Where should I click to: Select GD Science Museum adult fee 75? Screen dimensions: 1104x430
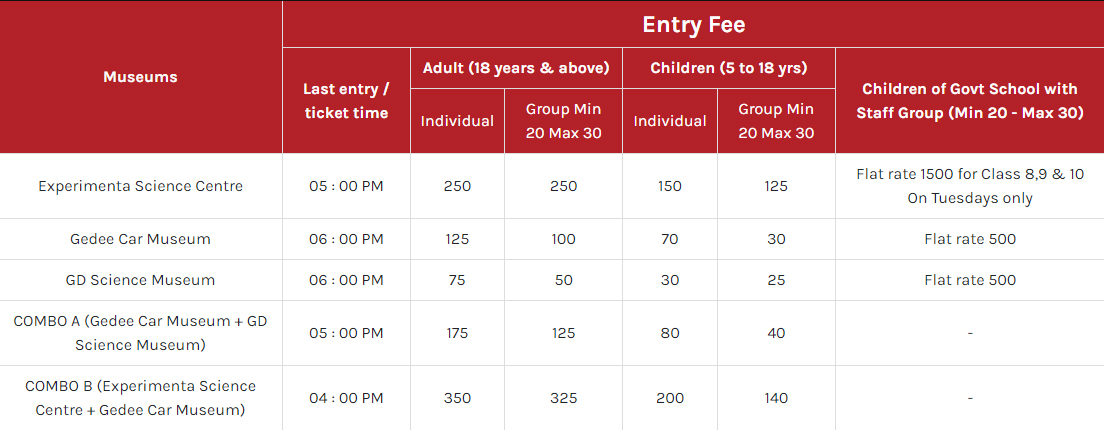pyautogui.click(x=457, y=279)
